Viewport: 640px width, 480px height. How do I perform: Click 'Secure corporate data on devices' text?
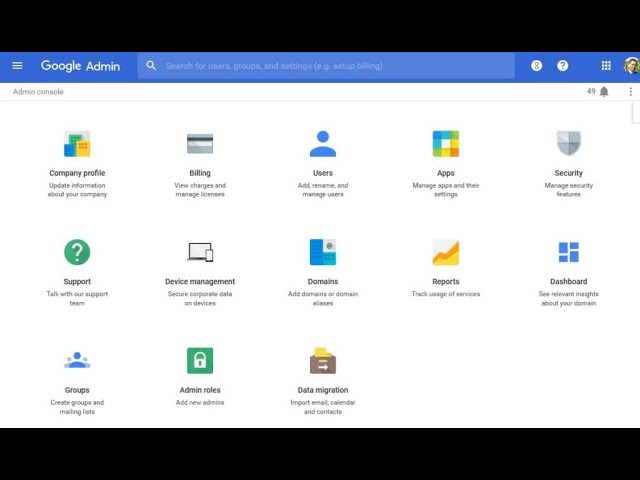(200, 298)
